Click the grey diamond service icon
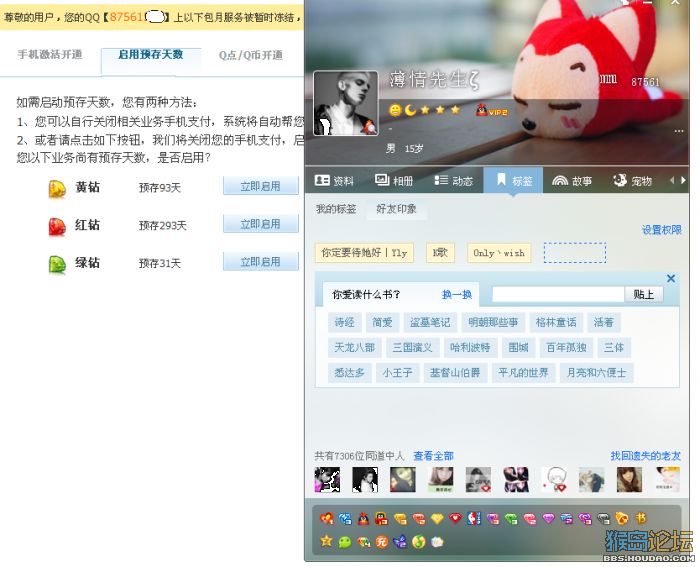Screen dimensions: 700x567 603,518
